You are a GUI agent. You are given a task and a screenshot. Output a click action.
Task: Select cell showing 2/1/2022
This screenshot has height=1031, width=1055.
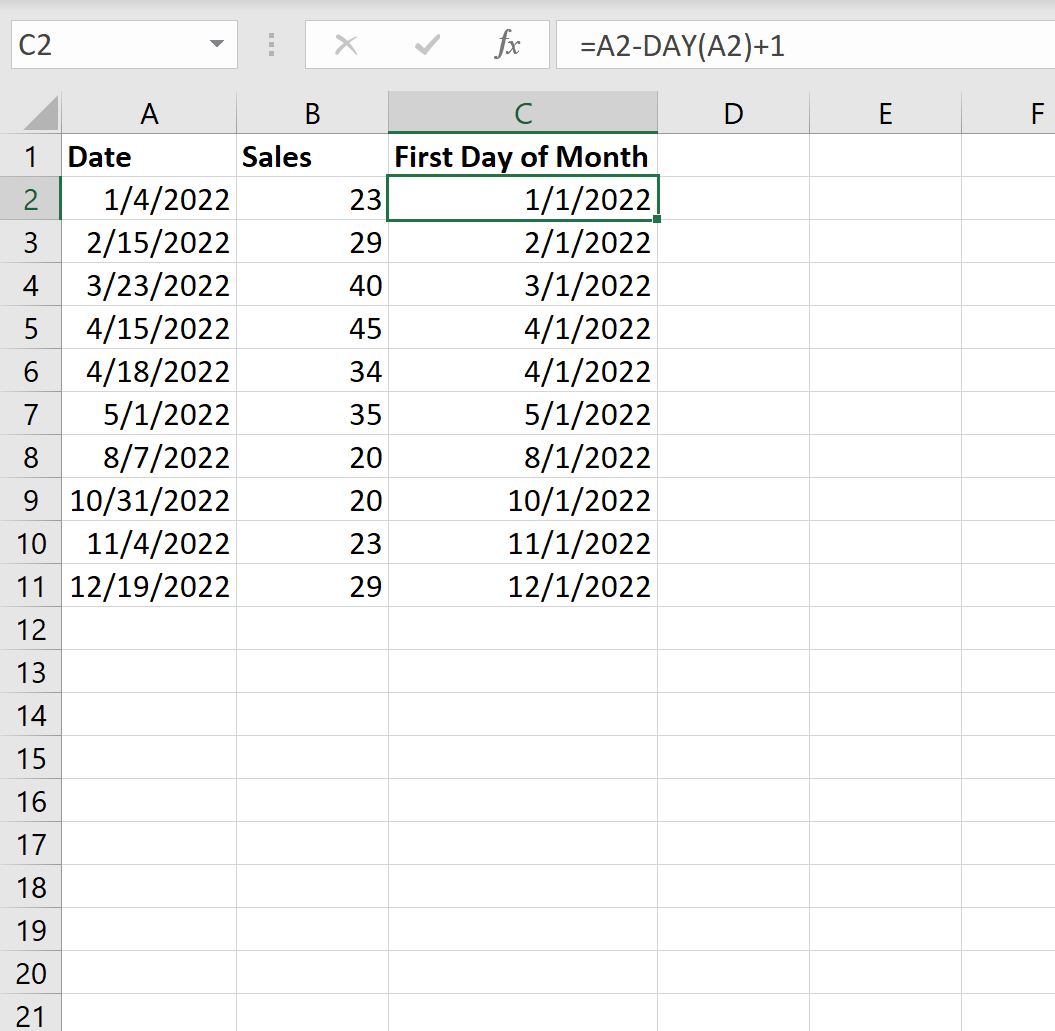point(523,242)
